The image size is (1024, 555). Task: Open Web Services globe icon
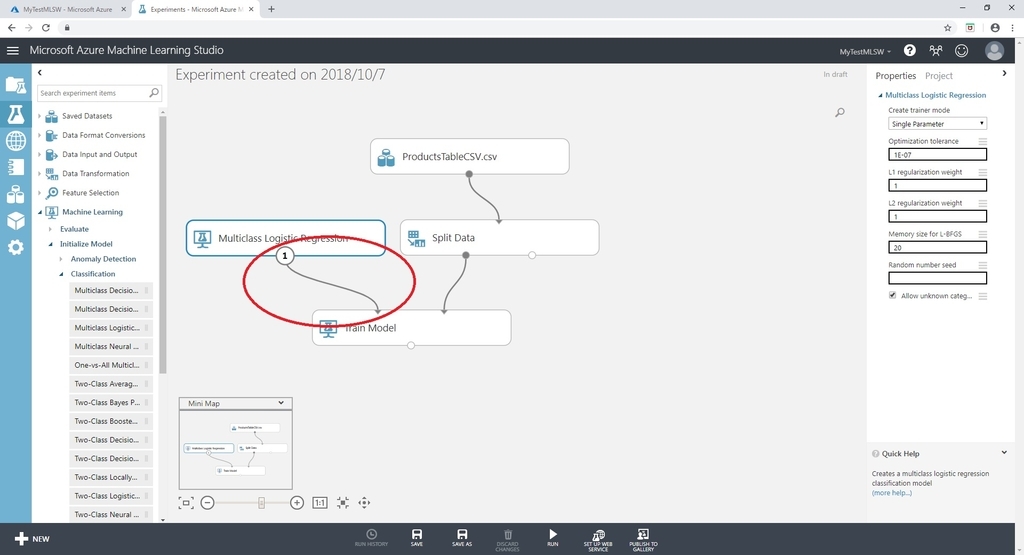click(x=16, y=140)
